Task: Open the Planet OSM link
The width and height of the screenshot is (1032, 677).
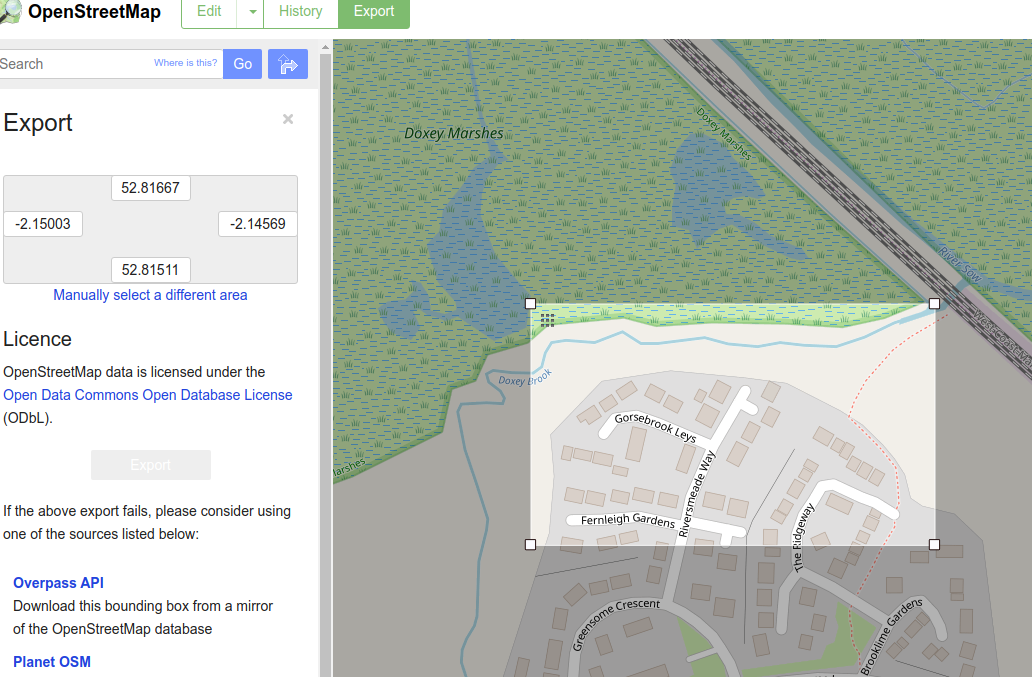Action: click(51, 662)
